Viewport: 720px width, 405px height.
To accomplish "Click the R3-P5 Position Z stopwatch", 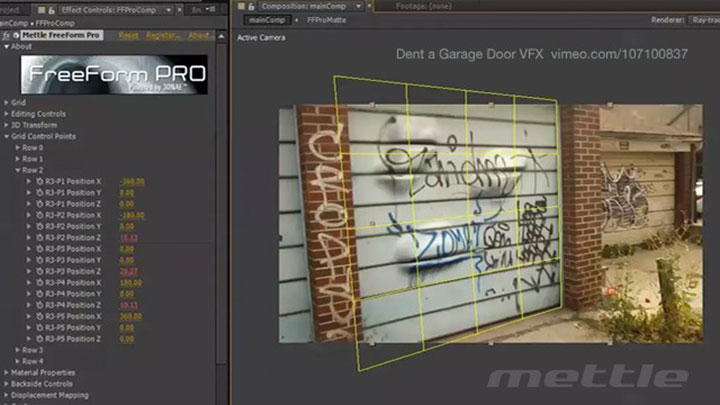I will (x=39, y=339).
